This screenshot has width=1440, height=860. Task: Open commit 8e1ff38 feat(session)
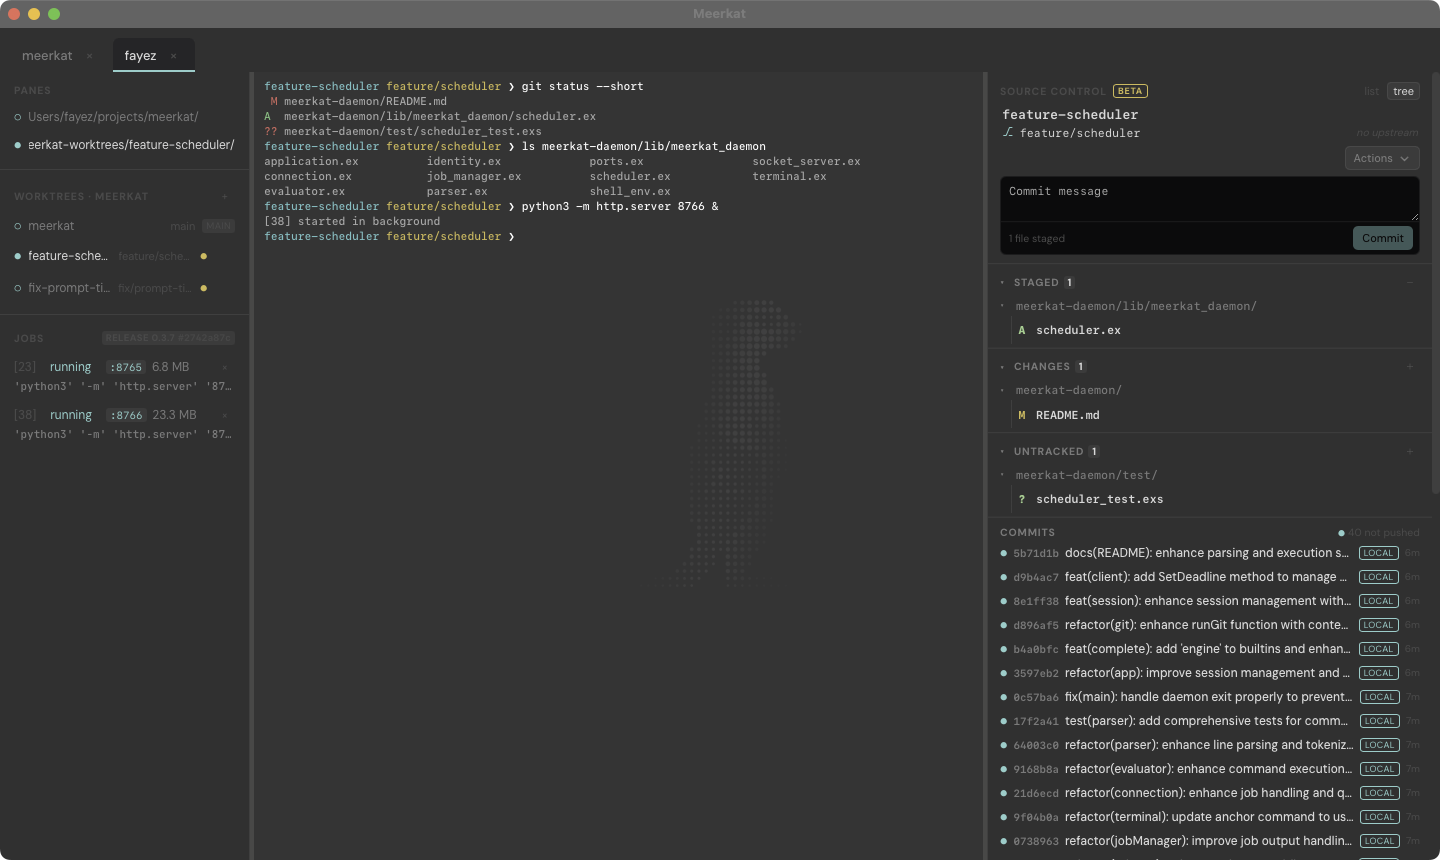1209,601
